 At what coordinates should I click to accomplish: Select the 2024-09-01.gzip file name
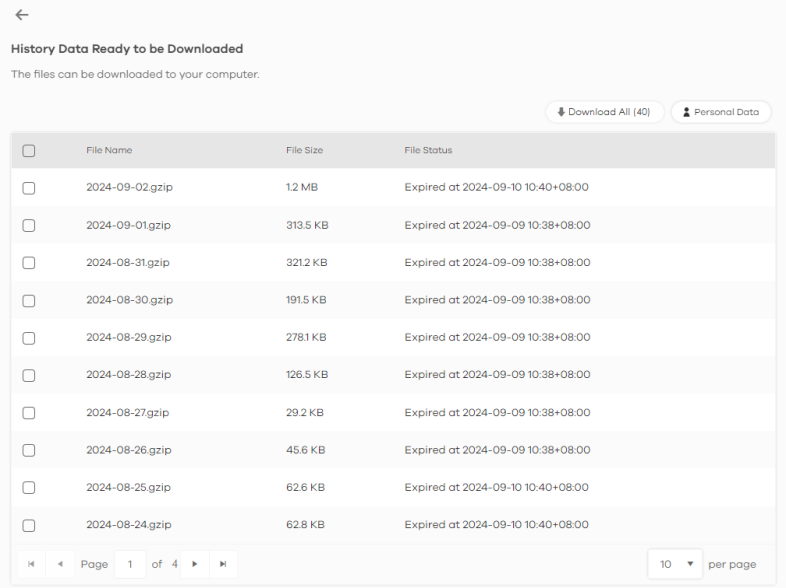128,225
